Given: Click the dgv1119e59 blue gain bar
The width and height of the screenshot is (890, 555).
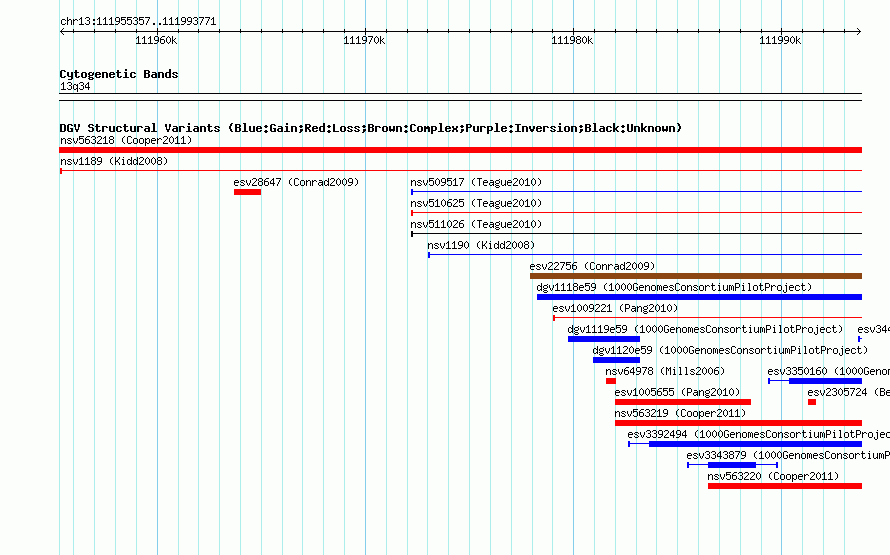Looking at the screenshot, I should 604,339.
